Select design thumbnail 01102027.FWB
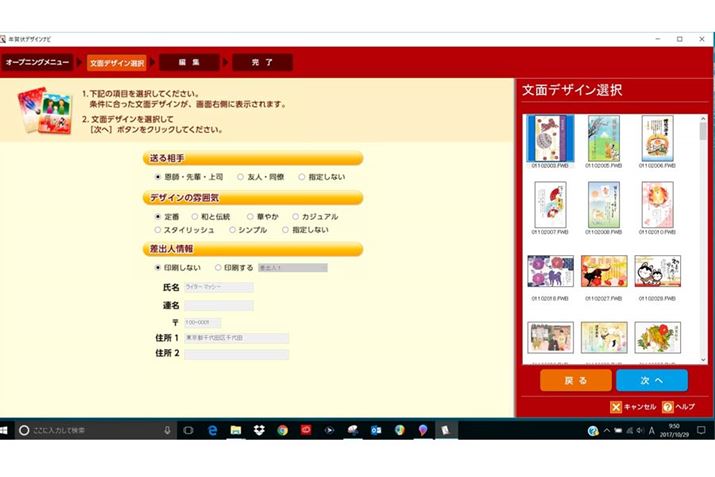Screen dimensions: 715x477 [604, 271]
